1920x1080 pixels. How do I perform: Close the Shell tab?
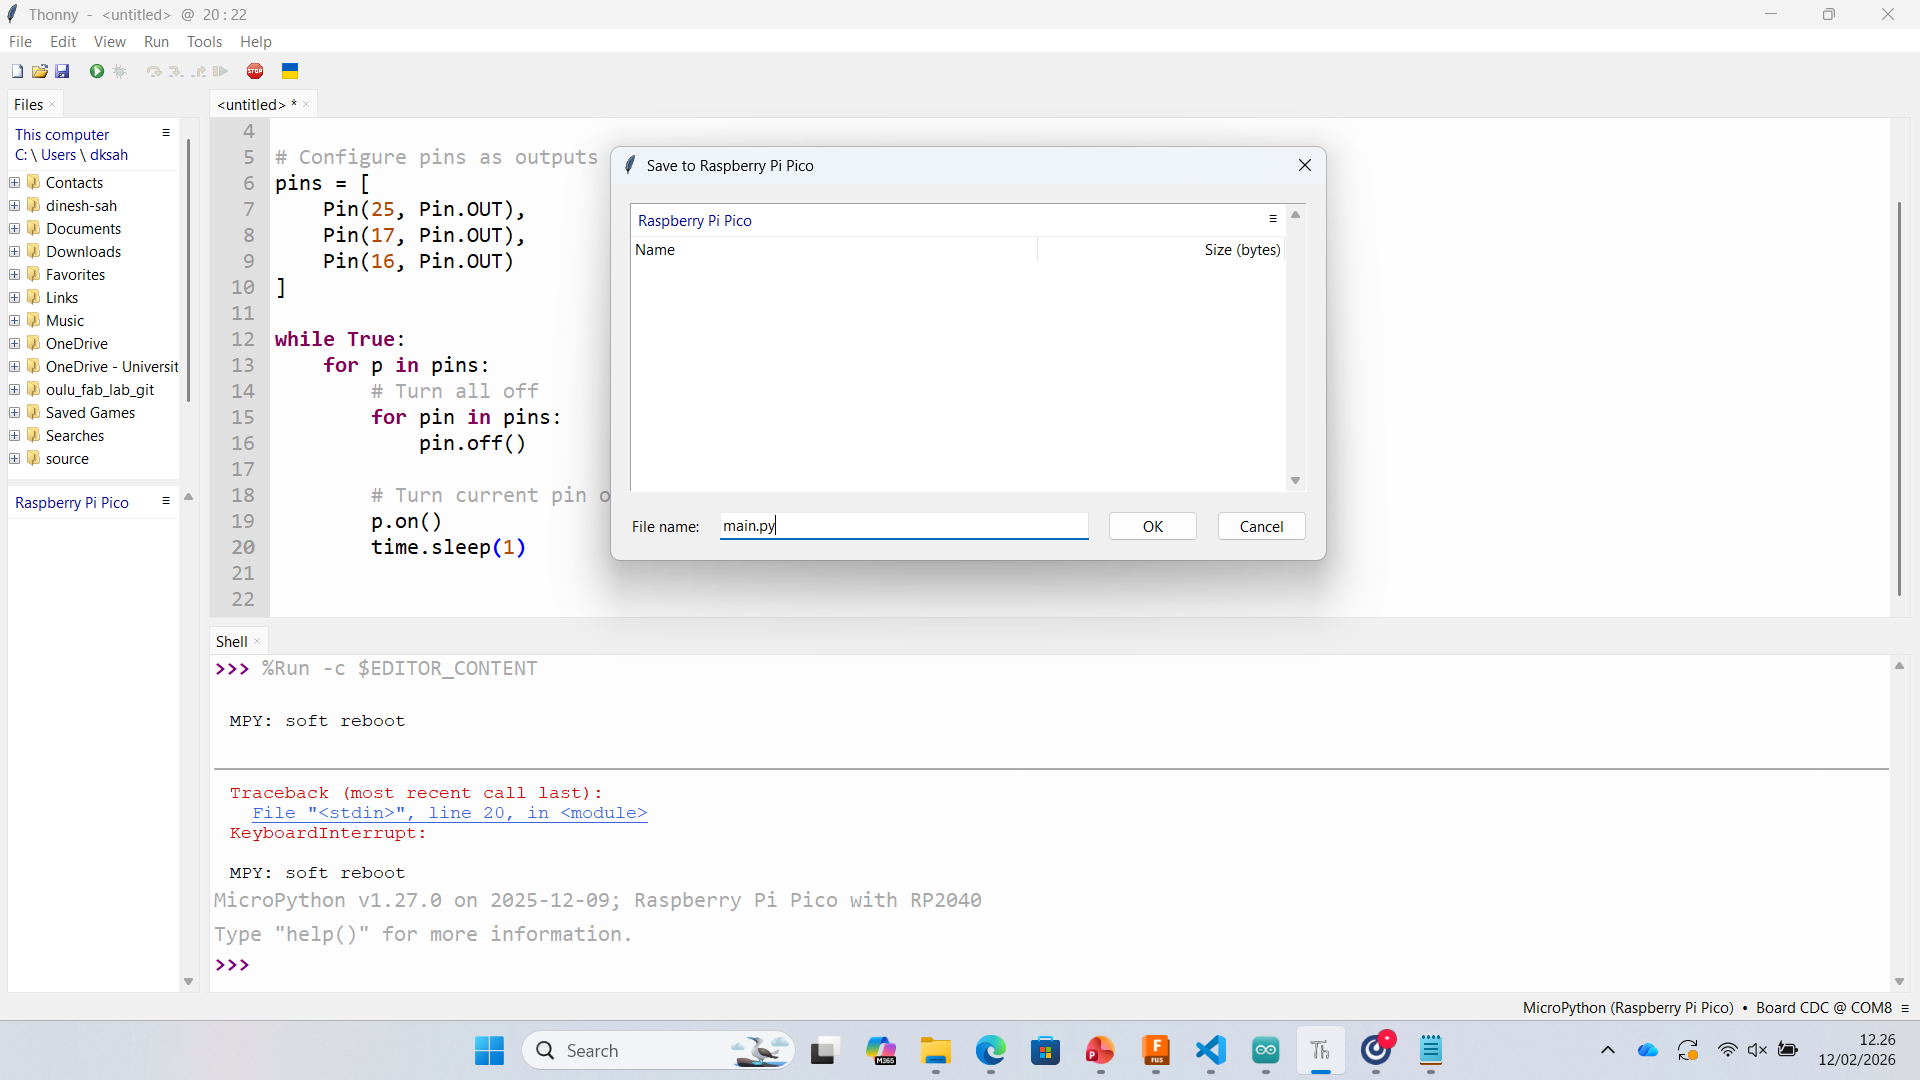click(257, 642)
